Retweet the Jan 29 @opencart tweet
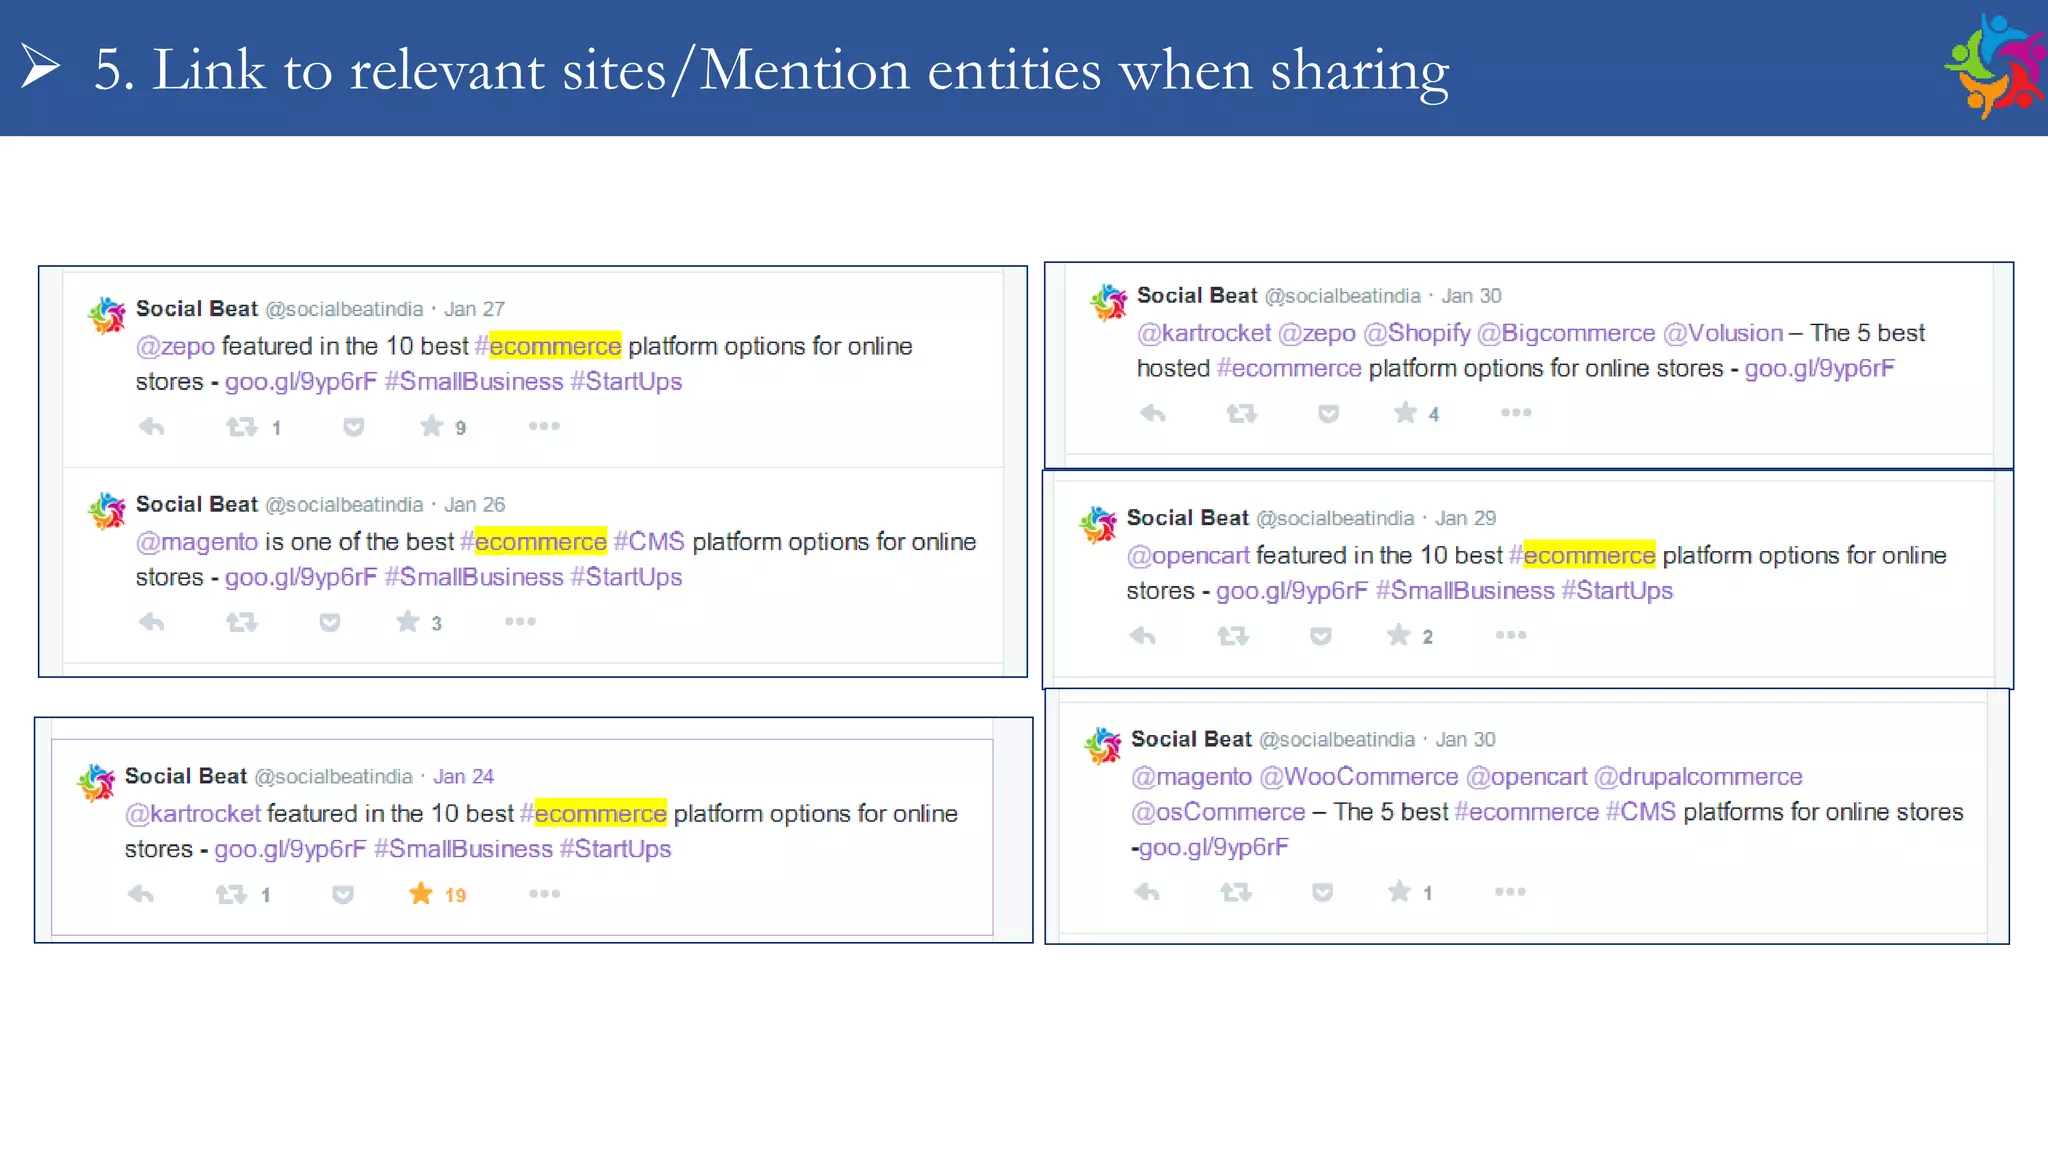Viewport: 2048px width, 1152px height. coord(1233,636)
